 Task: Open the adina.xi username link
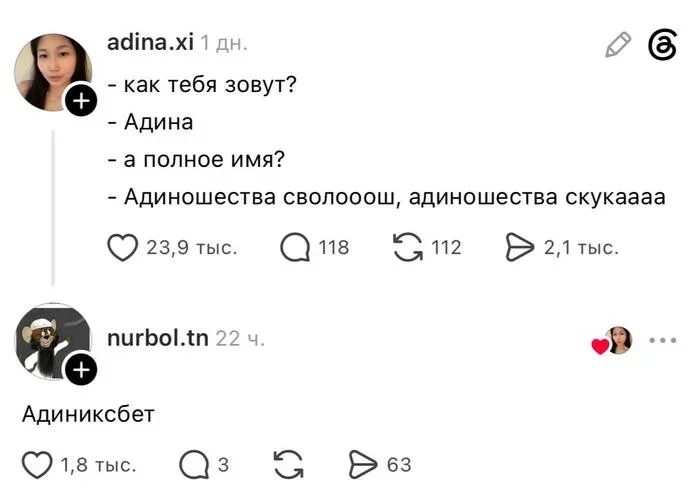click(150, 43)
